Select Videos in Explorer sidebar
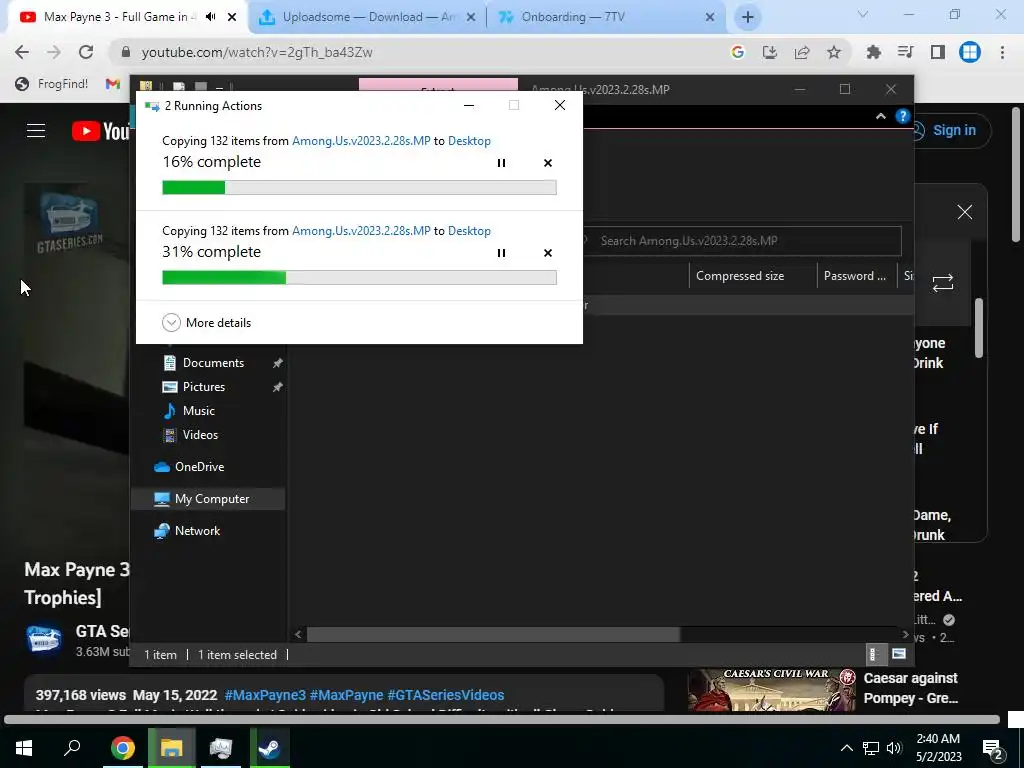 pos(200,435)
